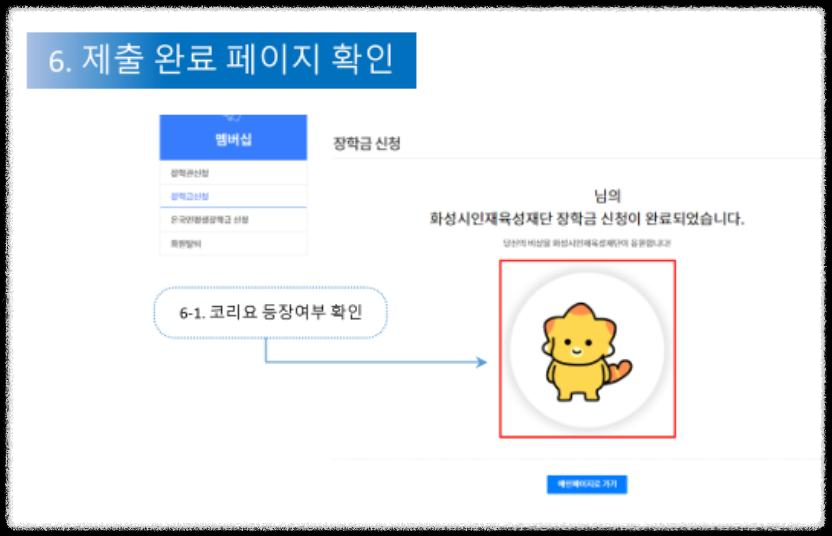
Task: Open 외국인 장학금 신청 in the sidebar
Action: [x=233, y=220]
